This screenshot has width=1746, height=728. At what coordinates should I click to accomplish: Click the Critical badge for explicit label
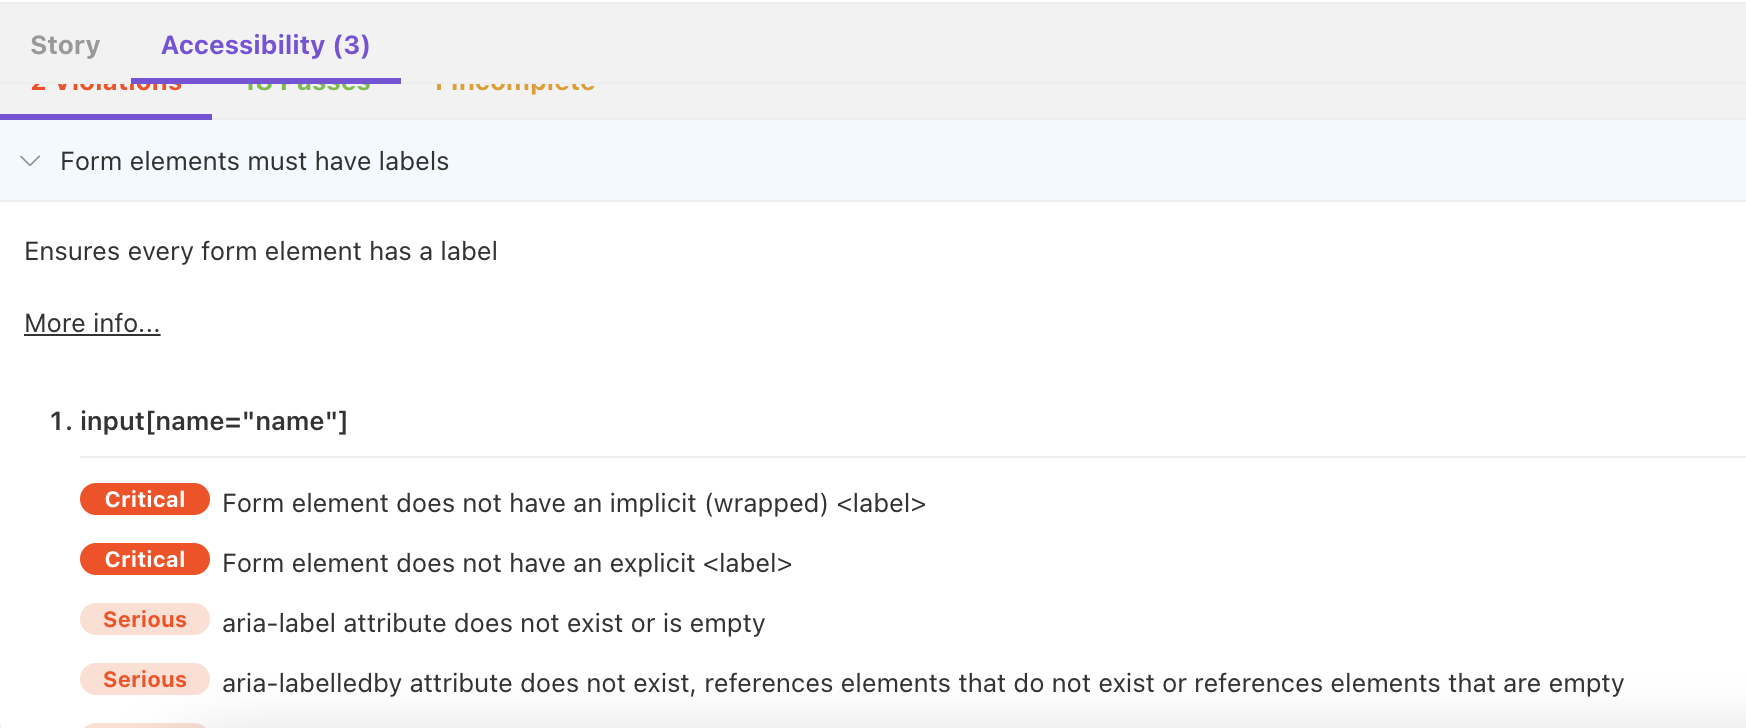tap(145, 559)
